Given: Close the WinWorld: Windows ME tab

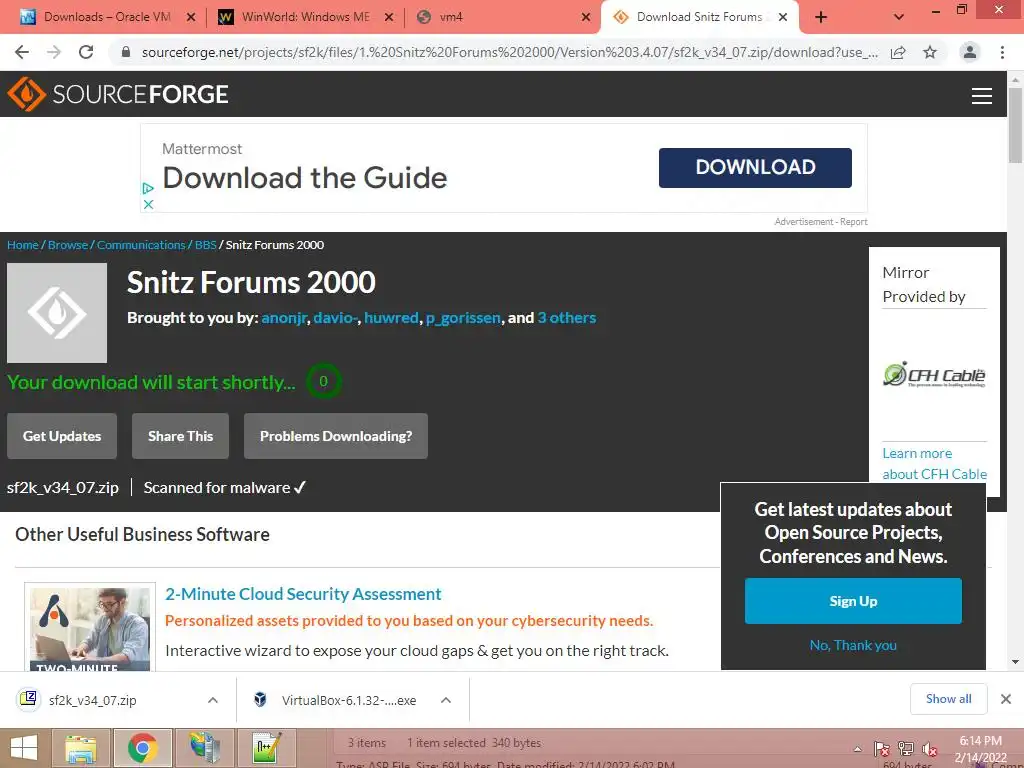Looking at the screenshot, I should point(389,18).
